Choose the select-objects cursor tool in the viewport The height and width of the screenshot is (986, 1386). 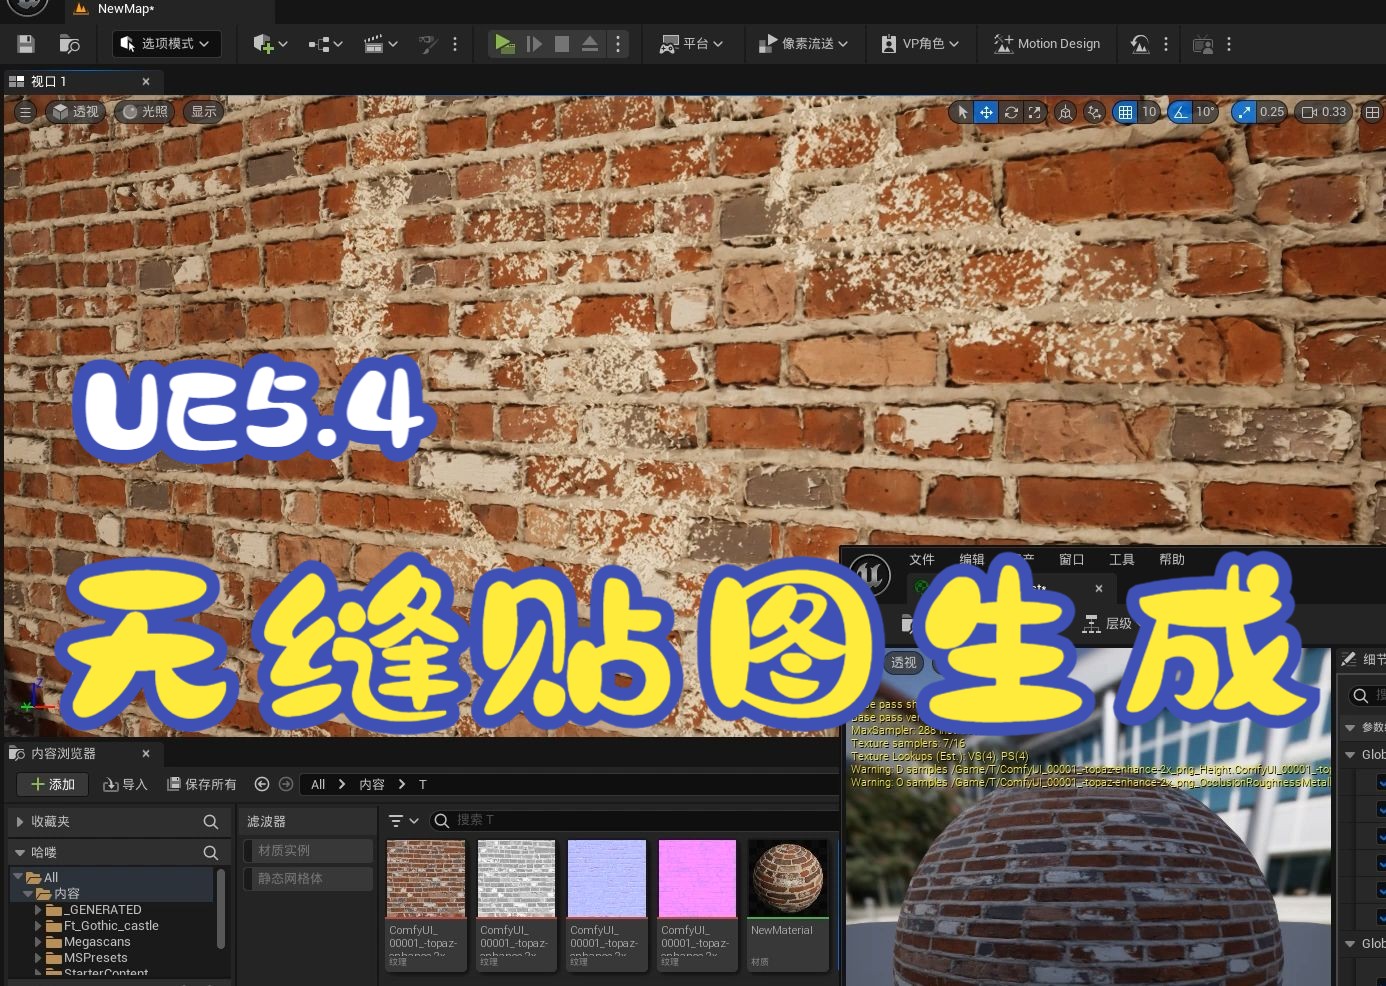point(962,112)
